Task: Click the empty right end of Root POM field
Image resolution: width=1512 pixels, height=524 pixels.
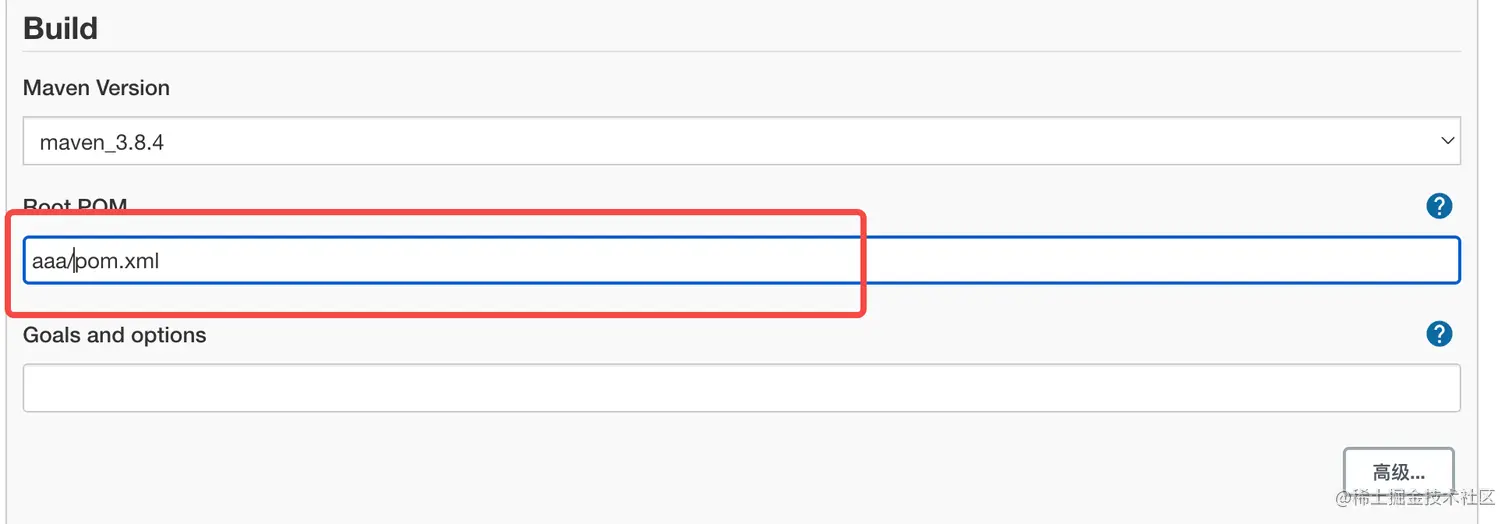Action: coord(1300,261)
